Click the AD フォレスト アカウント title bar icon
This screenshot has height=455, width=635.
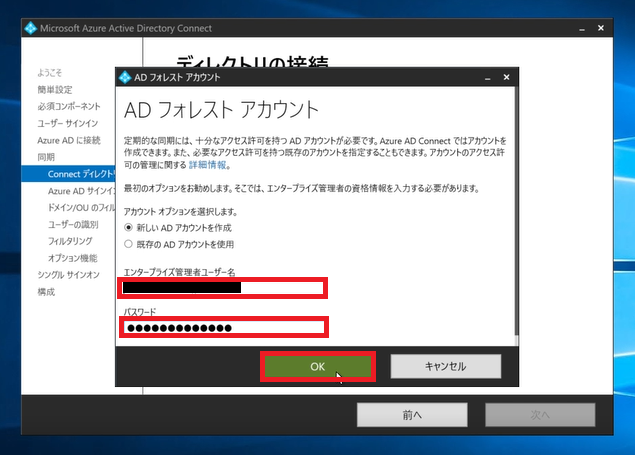point(125,77)
